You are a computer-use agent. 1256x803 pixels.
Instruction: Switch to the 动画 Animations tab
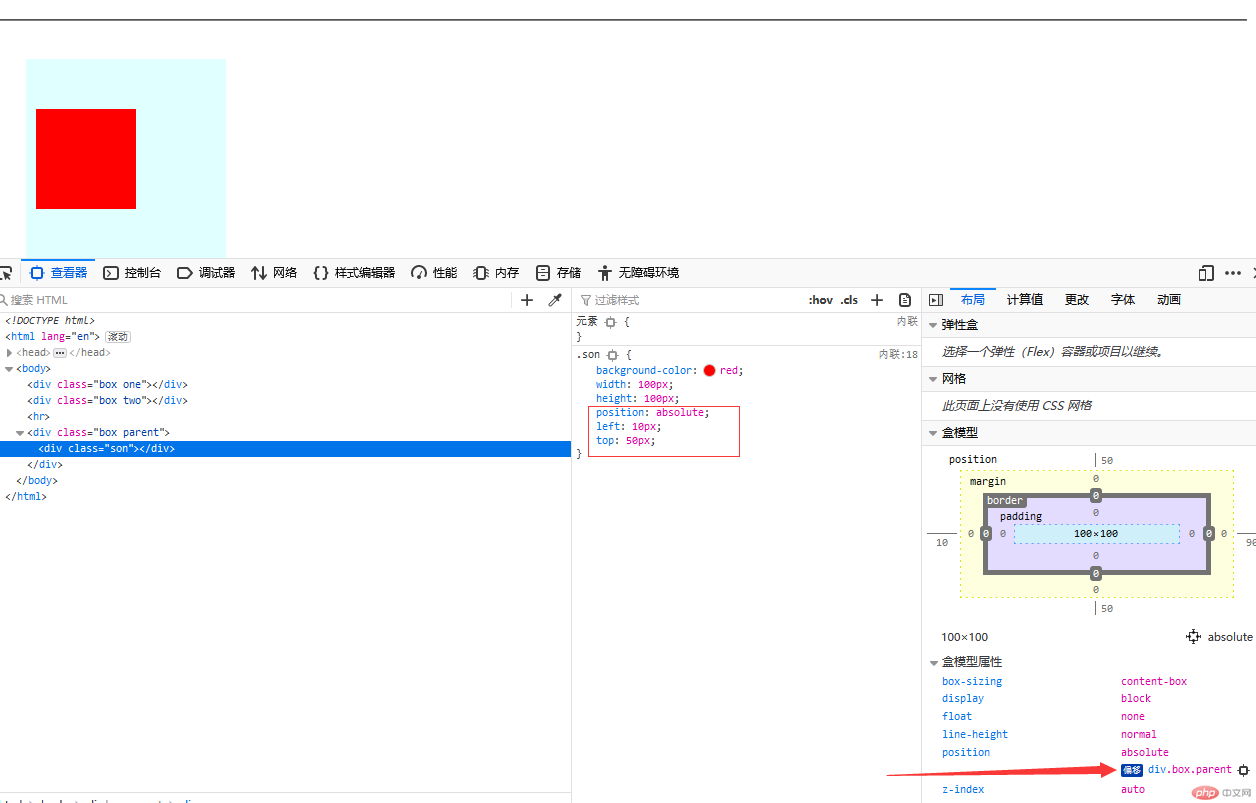click(x=1169, y=300)
